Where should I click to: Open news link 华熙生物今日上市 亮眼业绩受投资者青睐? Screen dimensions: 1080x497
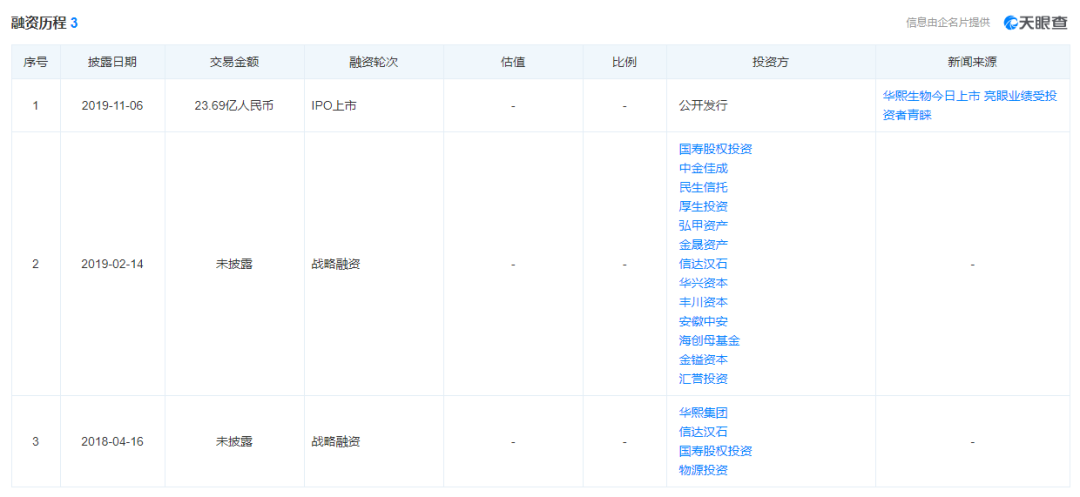970,106
